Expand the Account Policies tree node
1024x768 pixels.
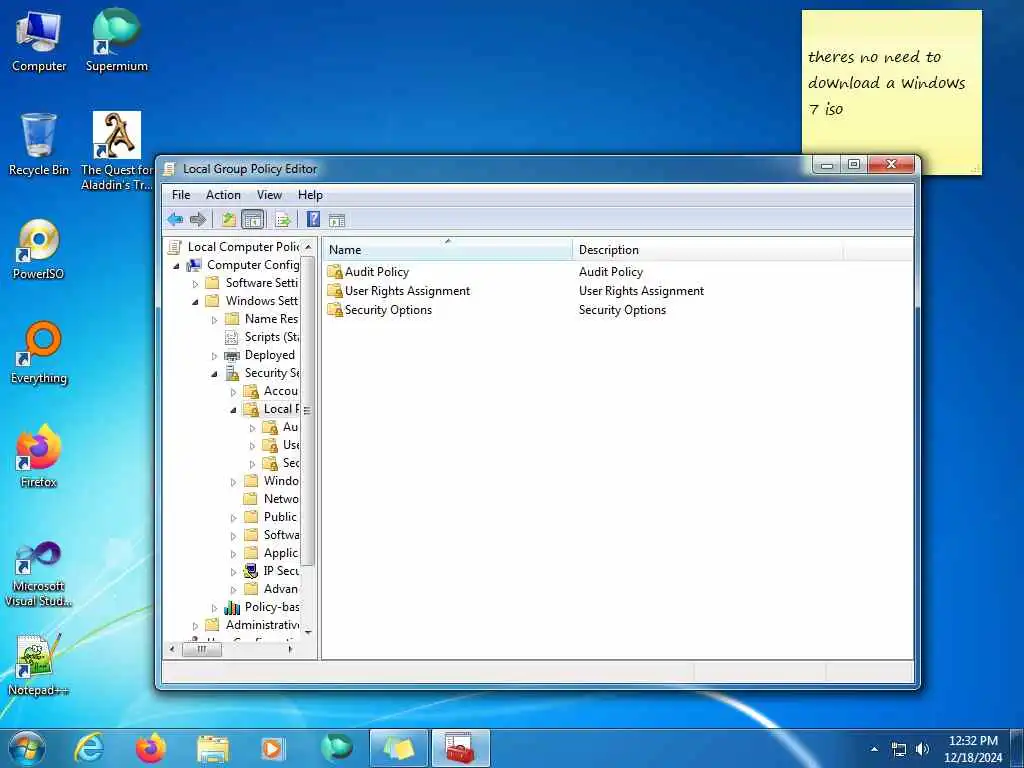[233, 392]
